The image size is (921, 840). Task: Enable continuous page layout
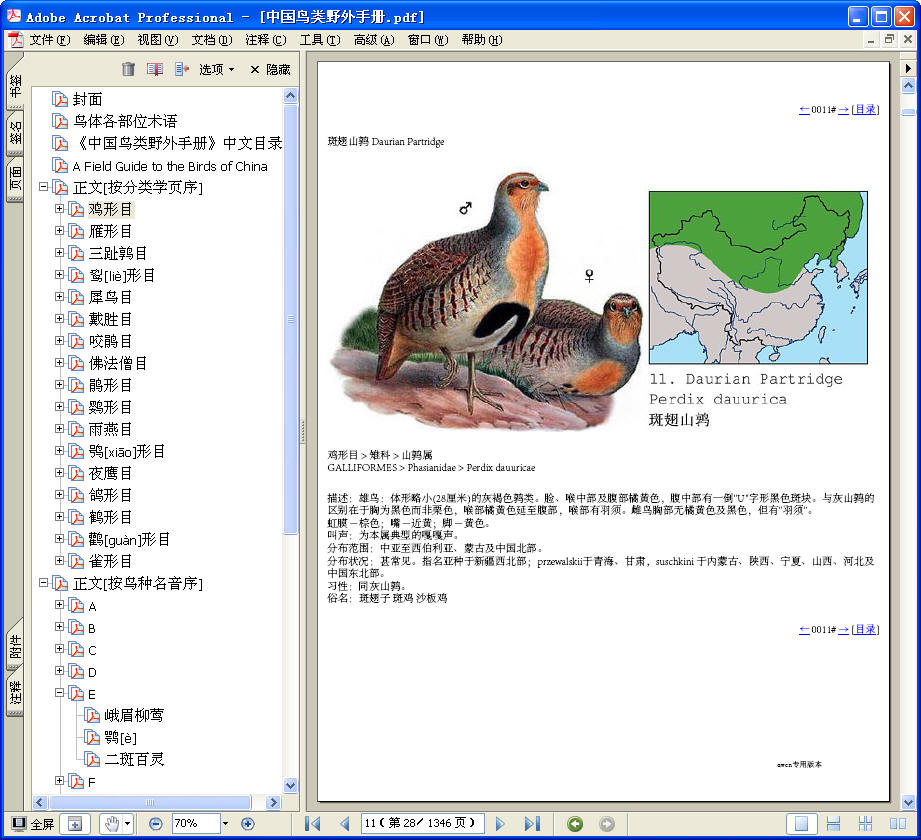[833, 824]
